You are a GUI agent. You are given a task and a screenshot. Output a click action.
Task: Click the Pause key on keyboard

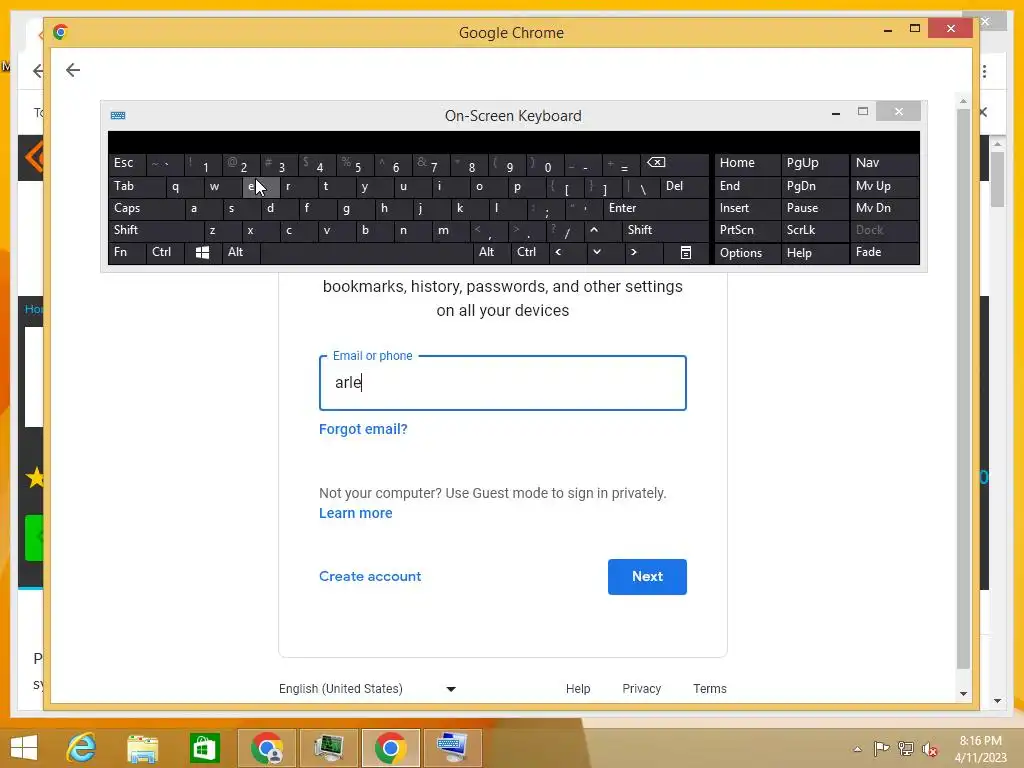(814, 208)
